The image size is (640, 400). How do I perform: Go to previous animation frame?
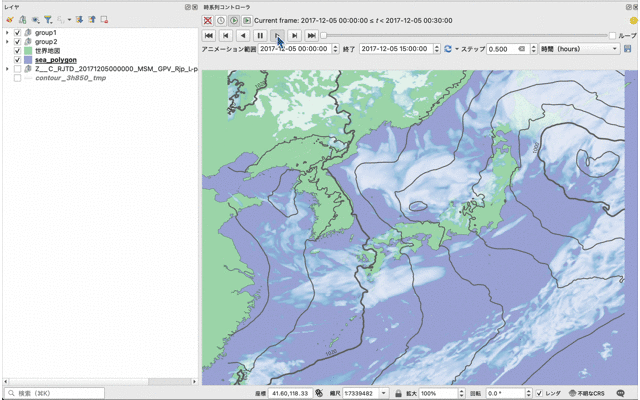pyautogui.click(x=226, y=36)
